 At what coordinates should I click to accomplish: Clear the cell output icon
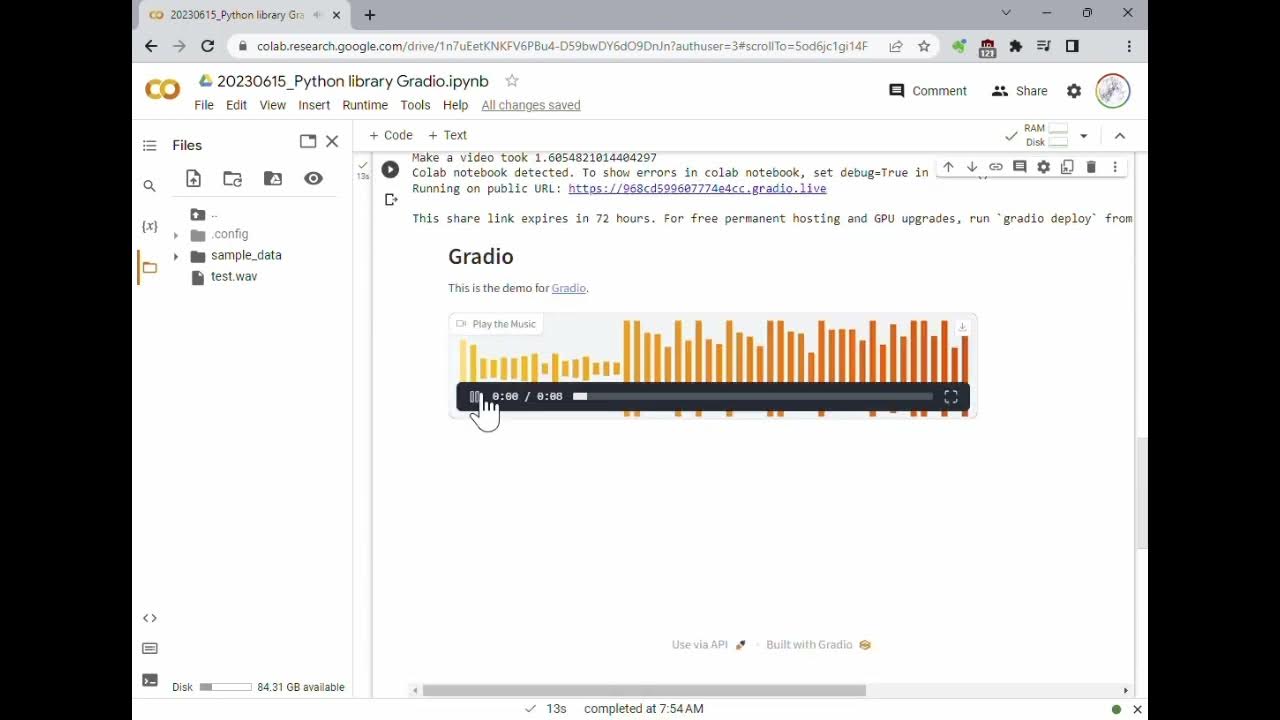(391, 200)
